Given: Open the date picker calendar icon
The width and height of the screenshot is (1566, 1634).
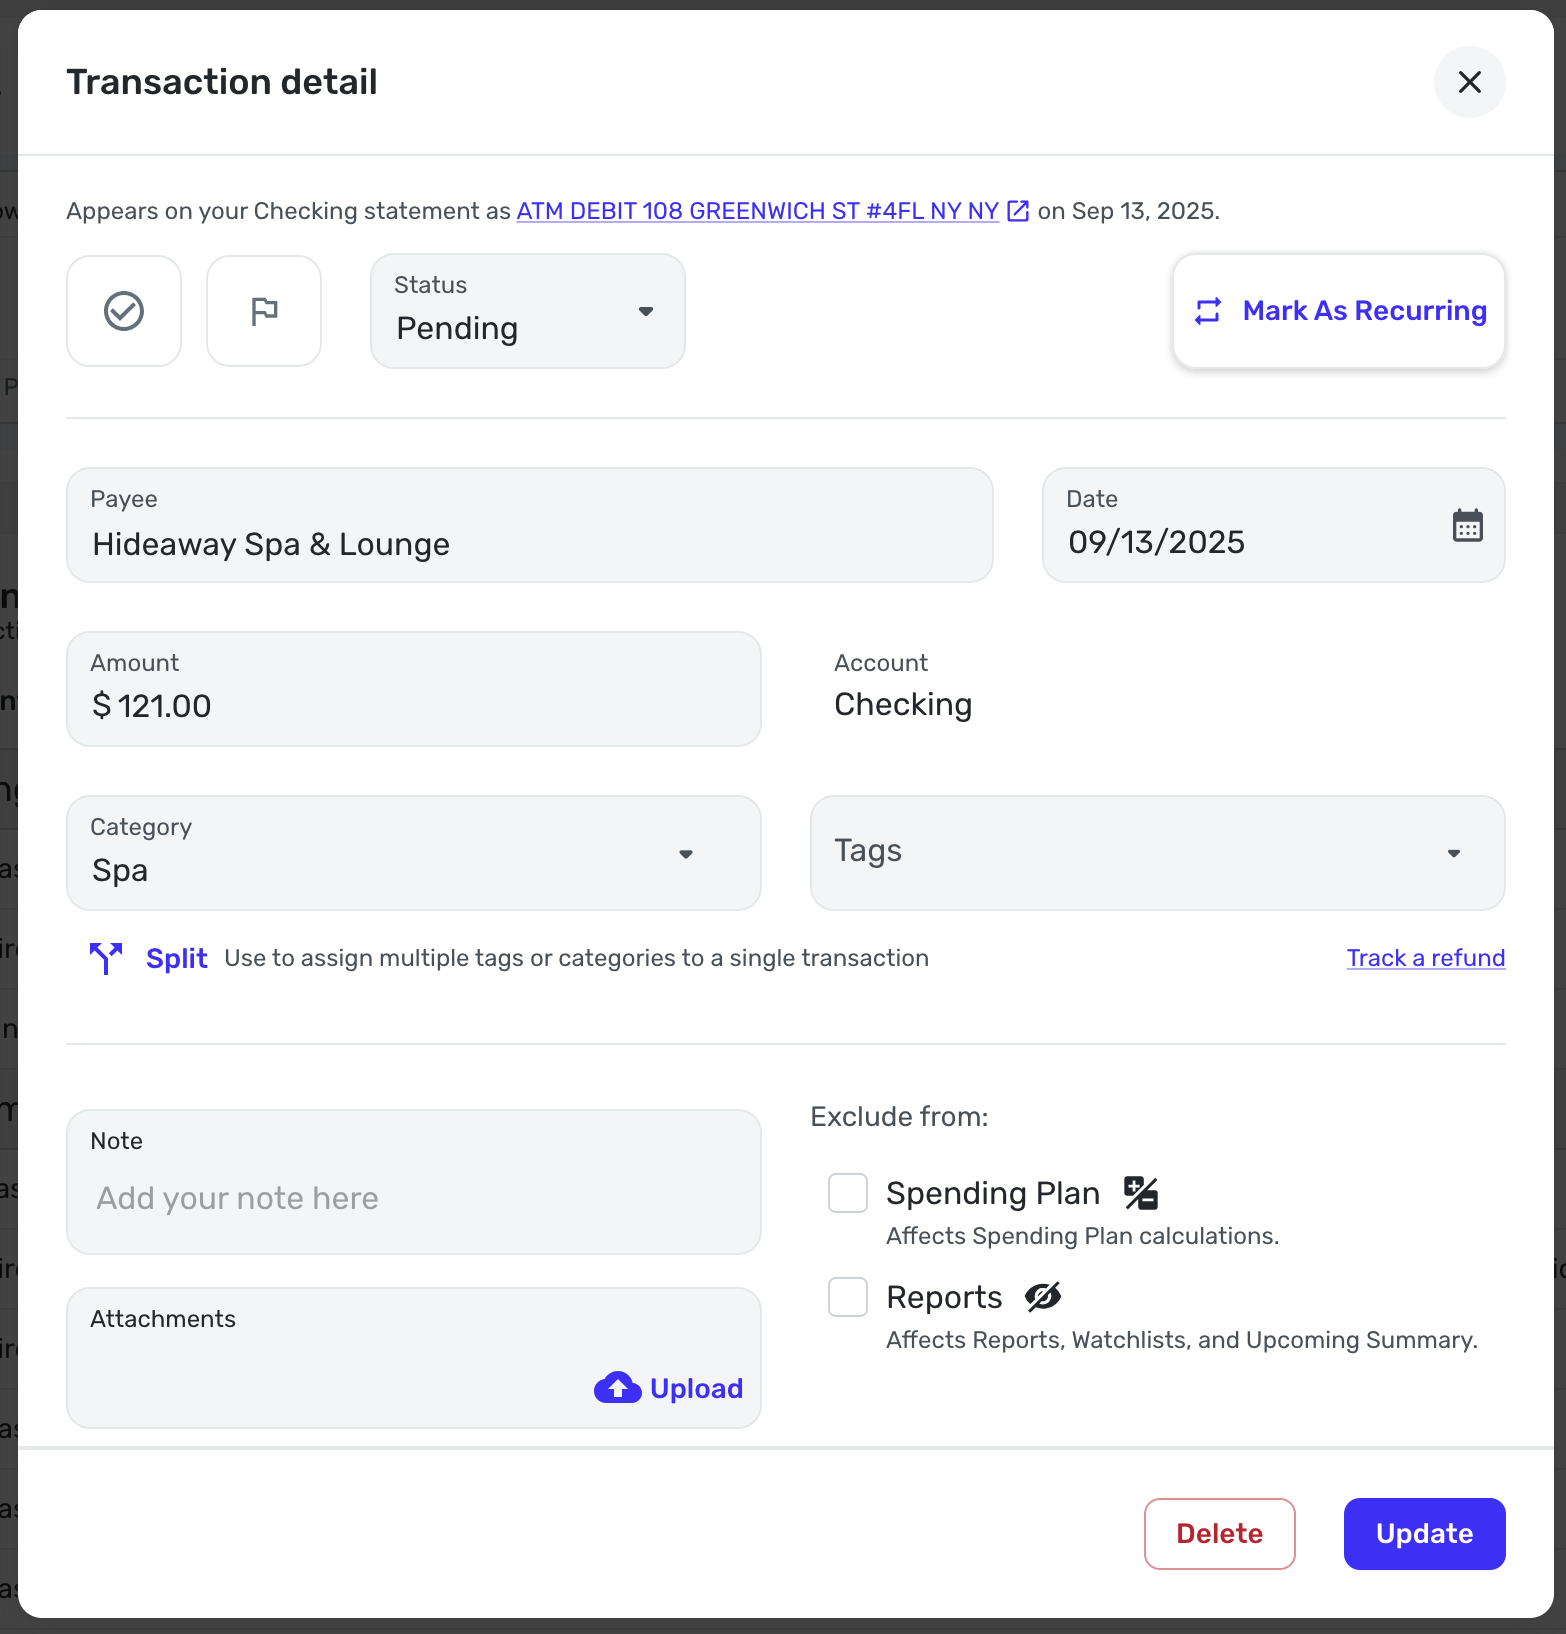Looking at the screenshot, I should [x=1467, y=525].
